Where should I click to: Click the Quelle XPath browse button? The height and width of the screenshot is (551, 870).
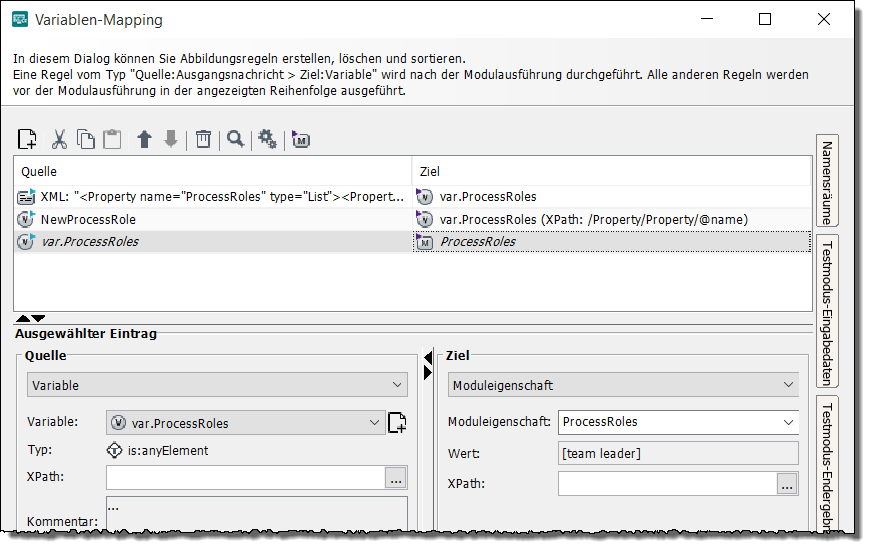[395, 478]
